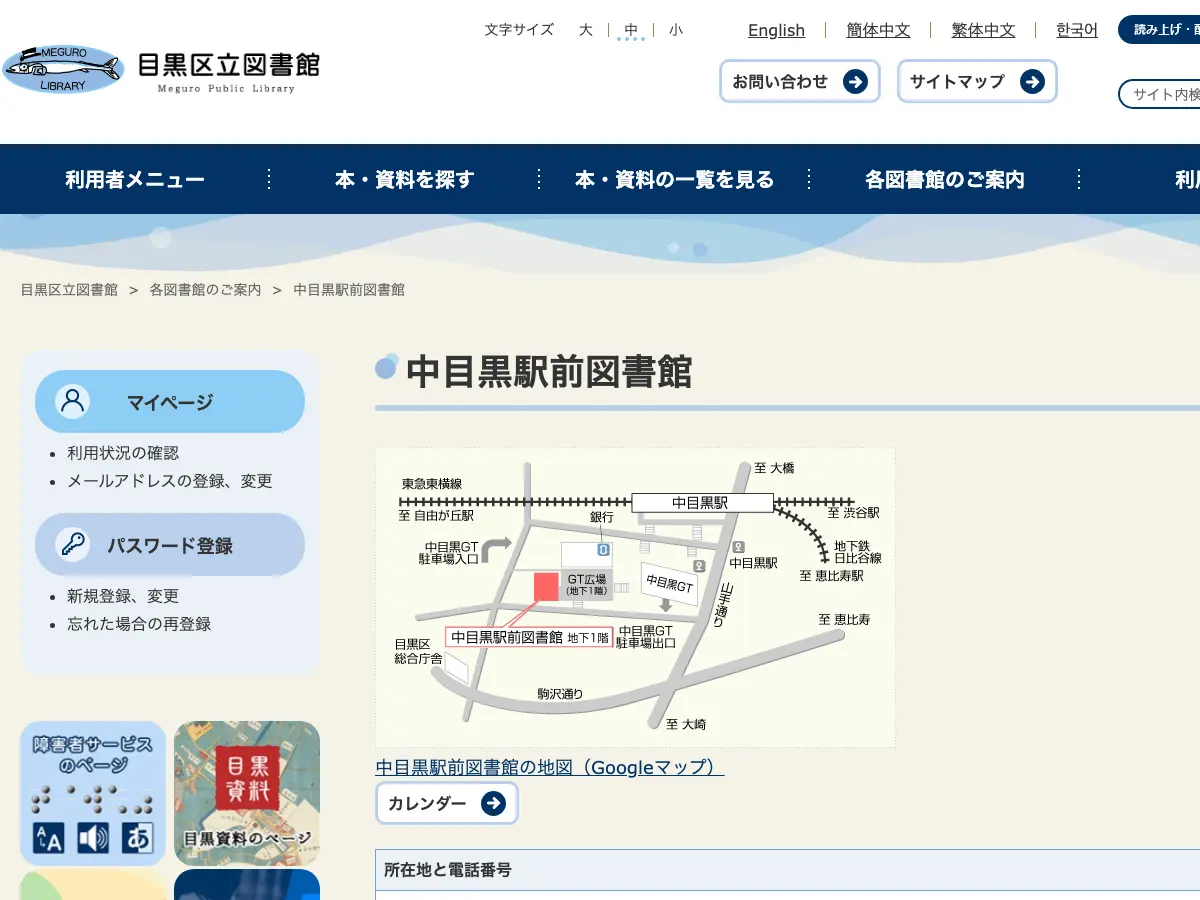Switch language to English
The width and height of the screenshot is (1200, 900).
[x=776, y=30]
